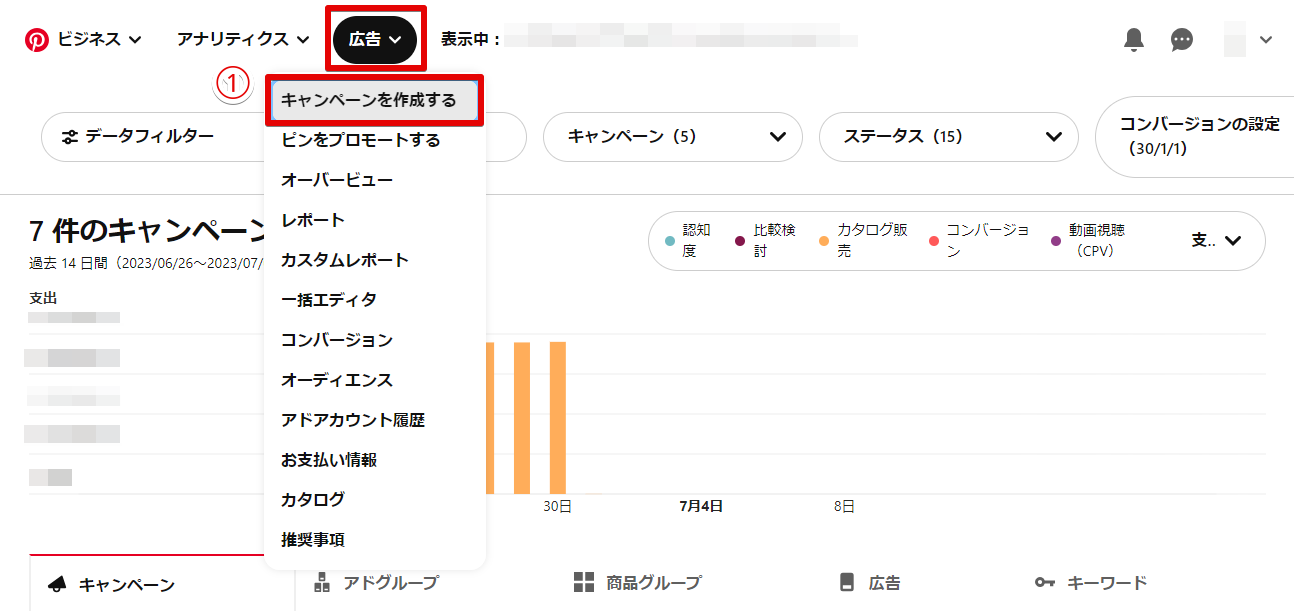Expand the アナリティクス dropdown
1294x611 pixels.
click(x=243, y=40)
